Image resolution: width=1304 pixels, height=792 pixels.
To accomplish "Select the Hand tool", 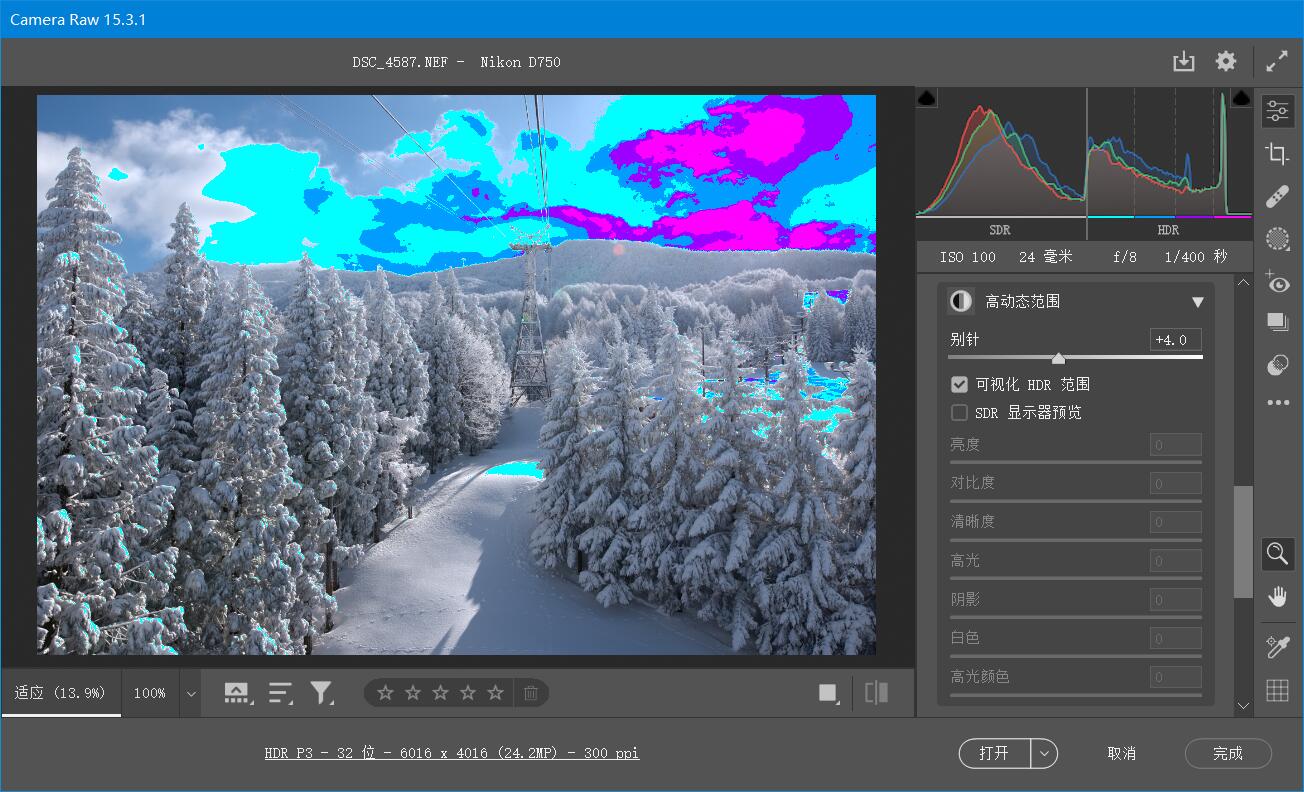I will [x=1277, y=597].
